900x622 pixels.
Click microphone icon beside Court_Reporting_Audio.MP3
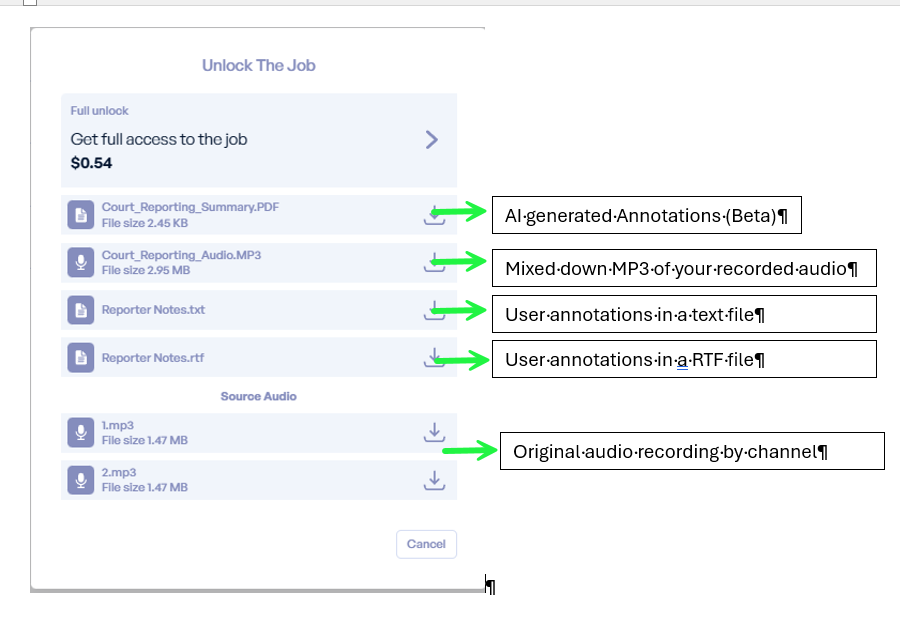click(x=81, y=263)
